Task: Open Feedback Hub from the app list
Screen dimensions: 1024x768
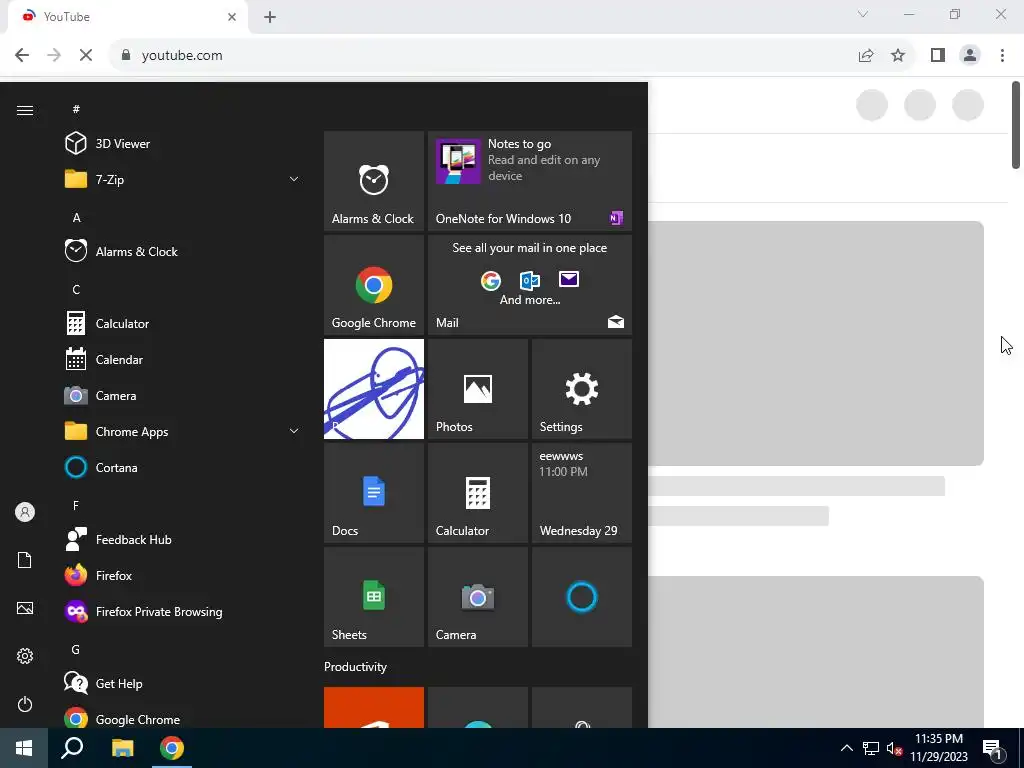Action: click(x=183, y=539)
